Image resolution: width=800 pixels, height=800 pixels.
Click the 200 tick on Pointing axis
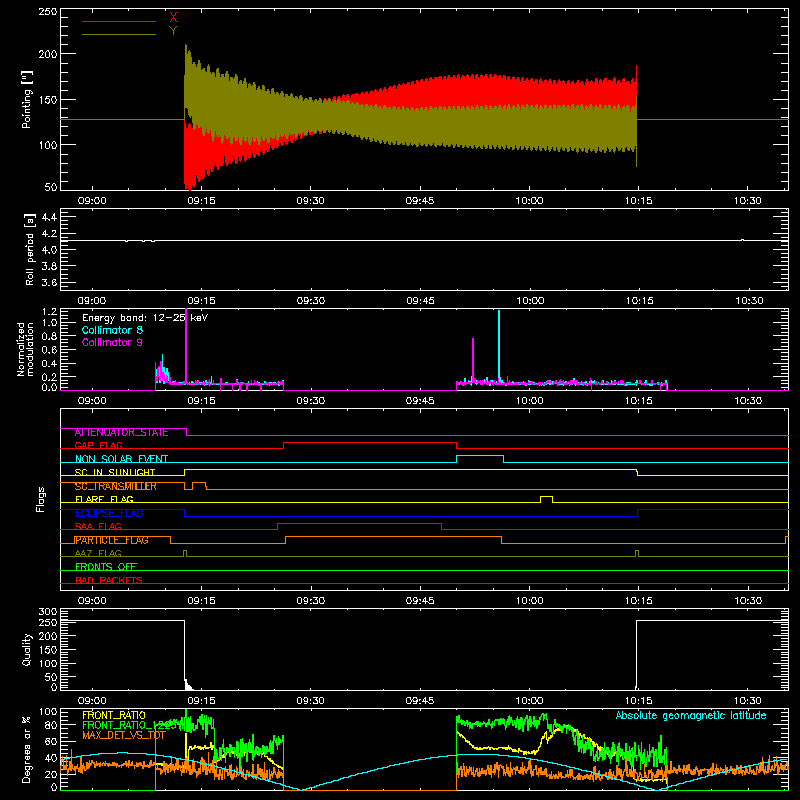tap(47, 54)
